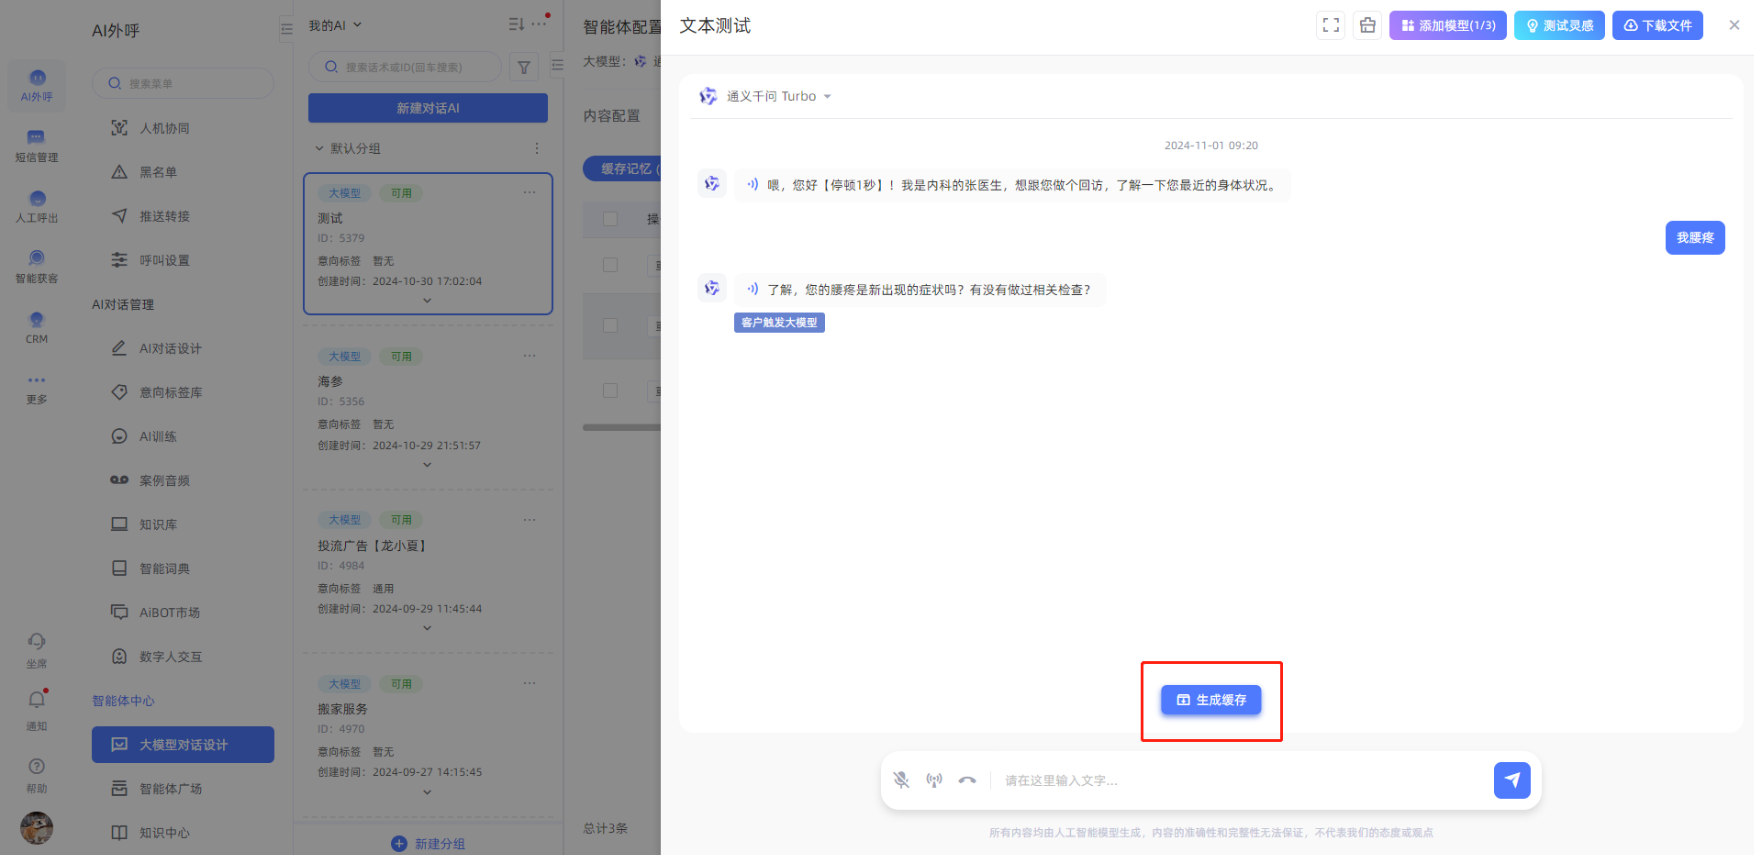
Task: Click the fullscreen expand icon
Action: tap(1330, 26)
